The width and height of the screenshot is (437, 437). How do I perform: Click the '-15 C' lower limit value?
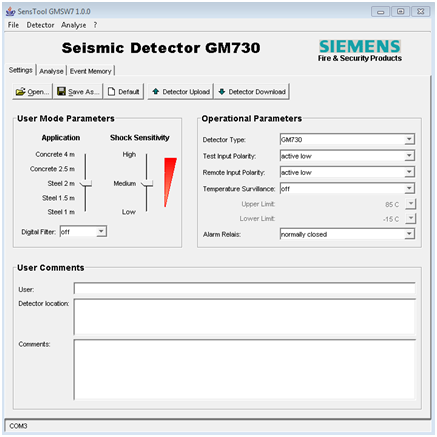391,219
